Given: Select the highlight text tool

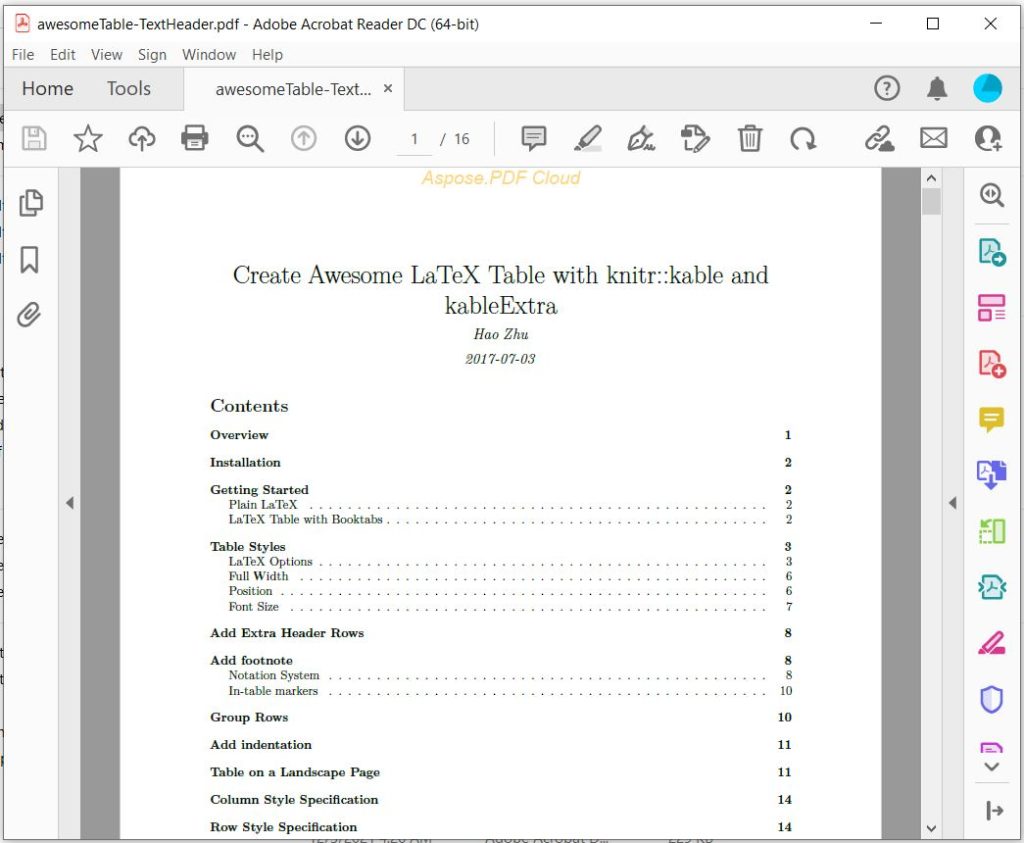Looking at the screenshot, I should tap(588, 139).
